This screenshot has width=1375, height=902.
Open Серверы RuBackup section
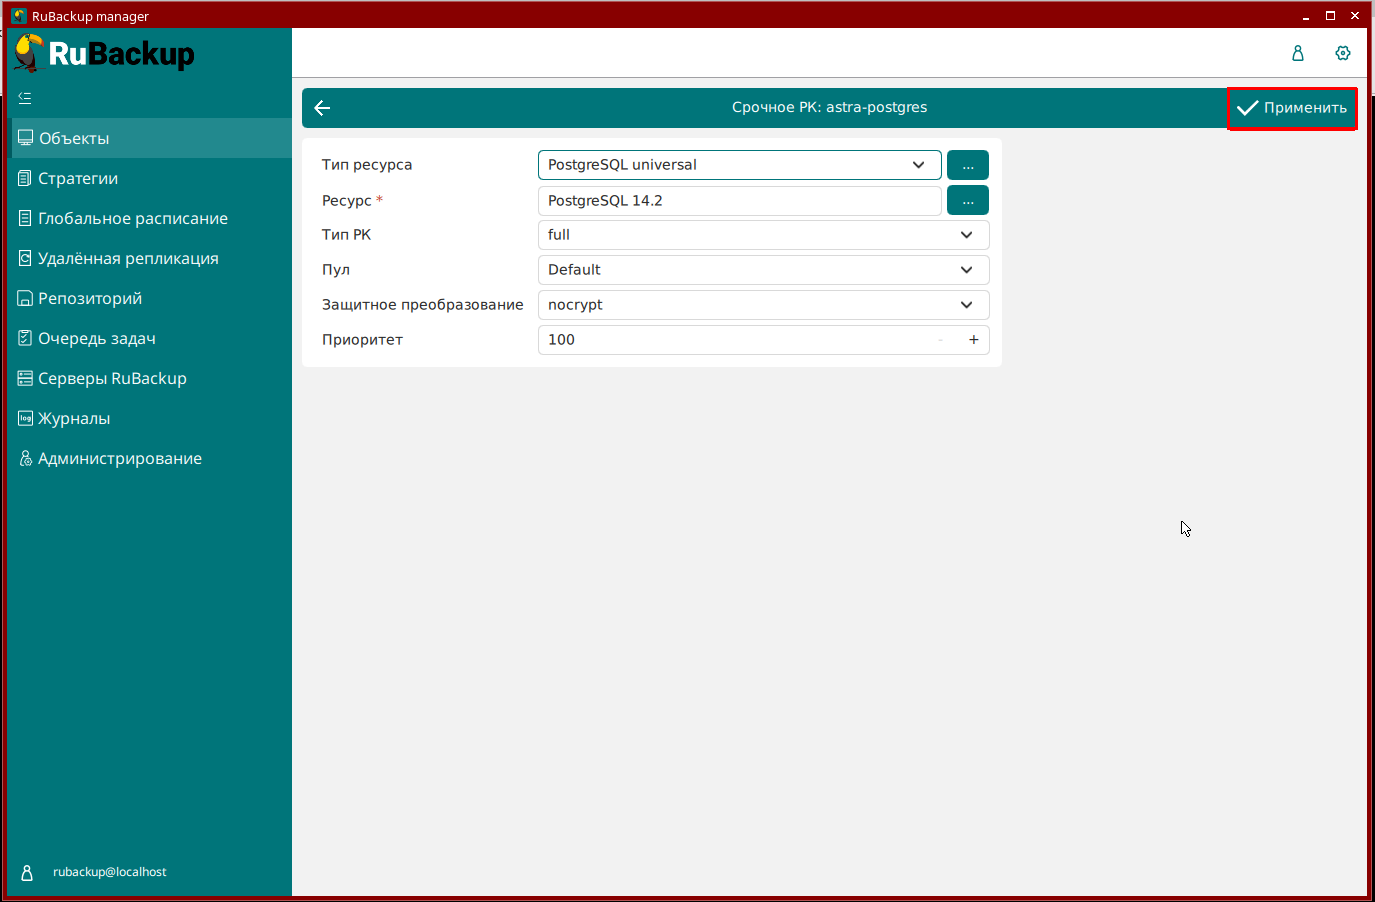pos(150,378)
